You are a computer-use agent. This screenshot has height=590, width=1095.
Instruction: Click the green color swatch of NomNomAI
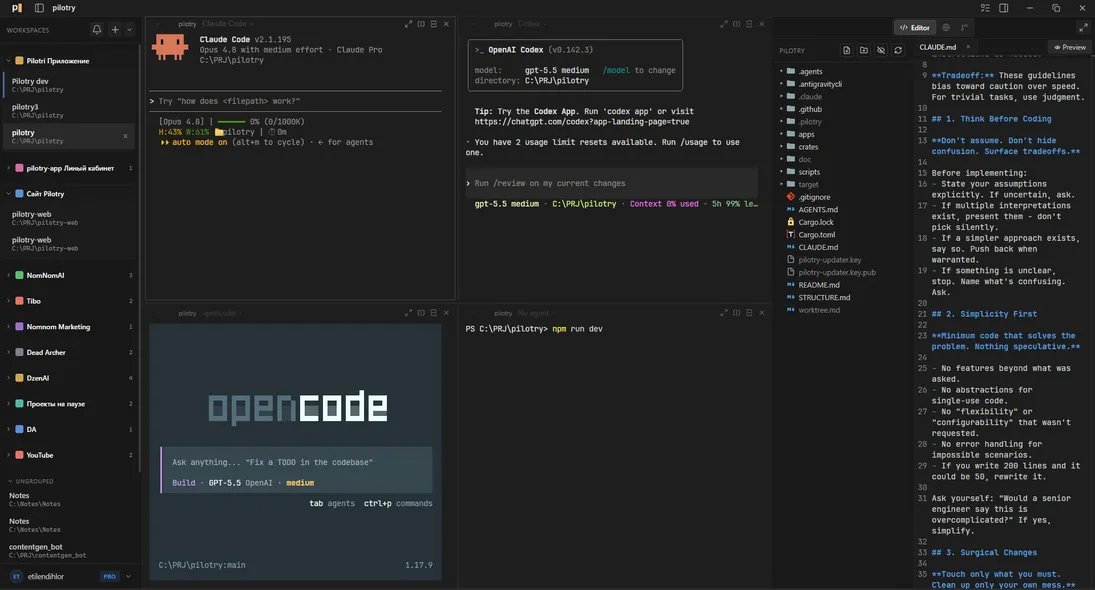(20, 275)
